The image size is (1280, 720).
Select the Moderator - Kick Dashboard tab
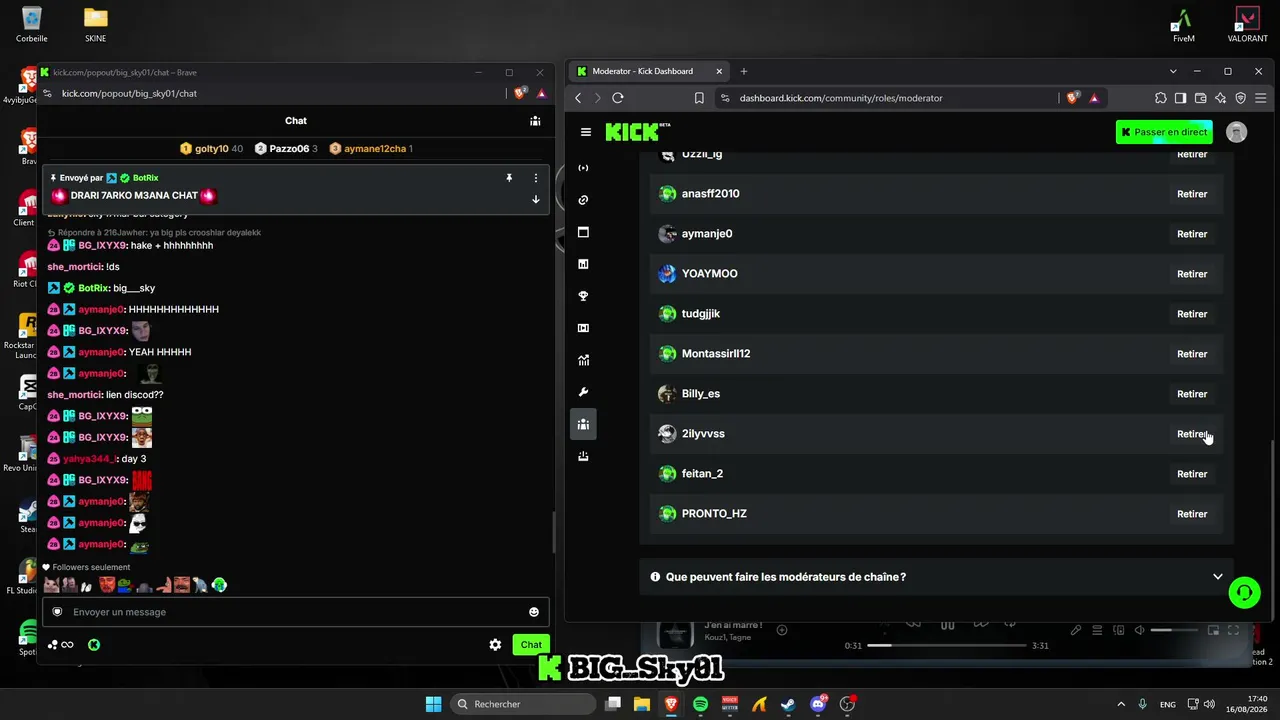click(649, 71)
